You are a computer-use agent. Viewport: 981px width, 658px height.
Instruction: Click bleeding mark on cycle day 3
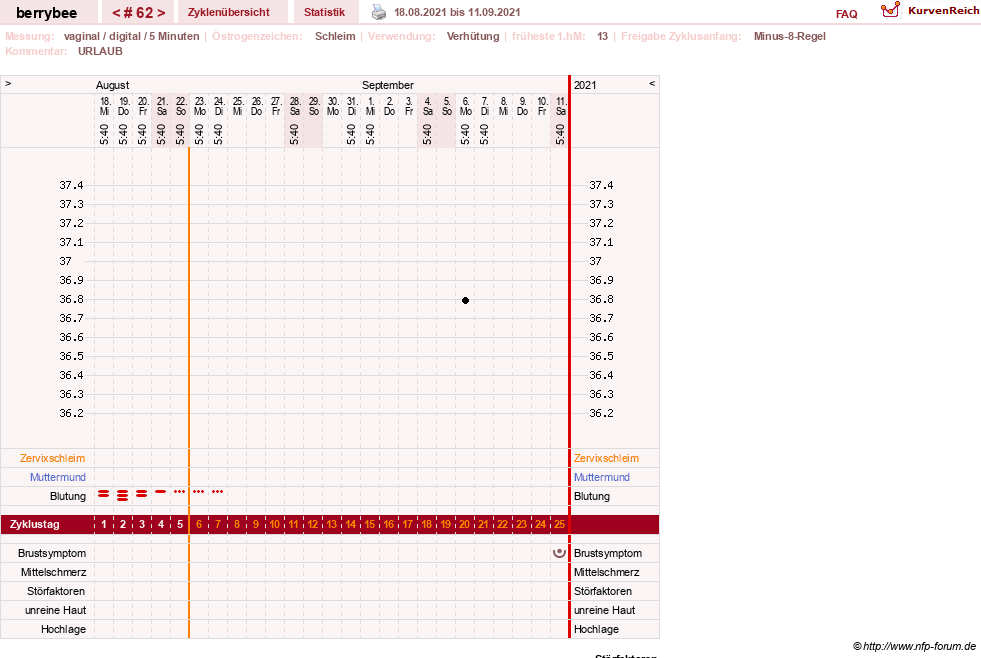[142, 494]
